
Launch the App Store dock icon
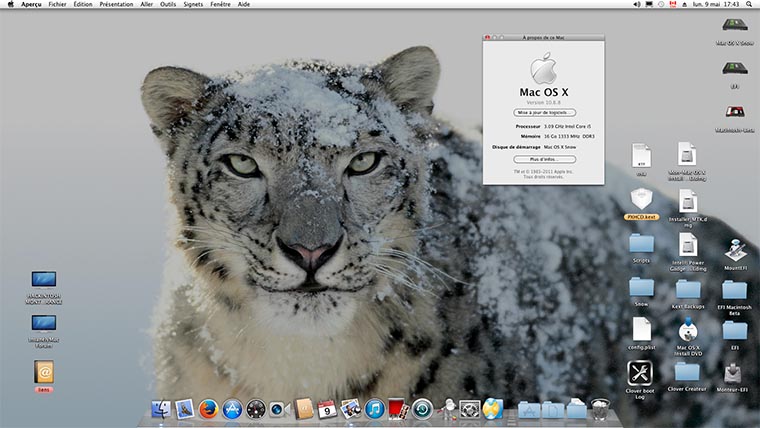point(232,409)
